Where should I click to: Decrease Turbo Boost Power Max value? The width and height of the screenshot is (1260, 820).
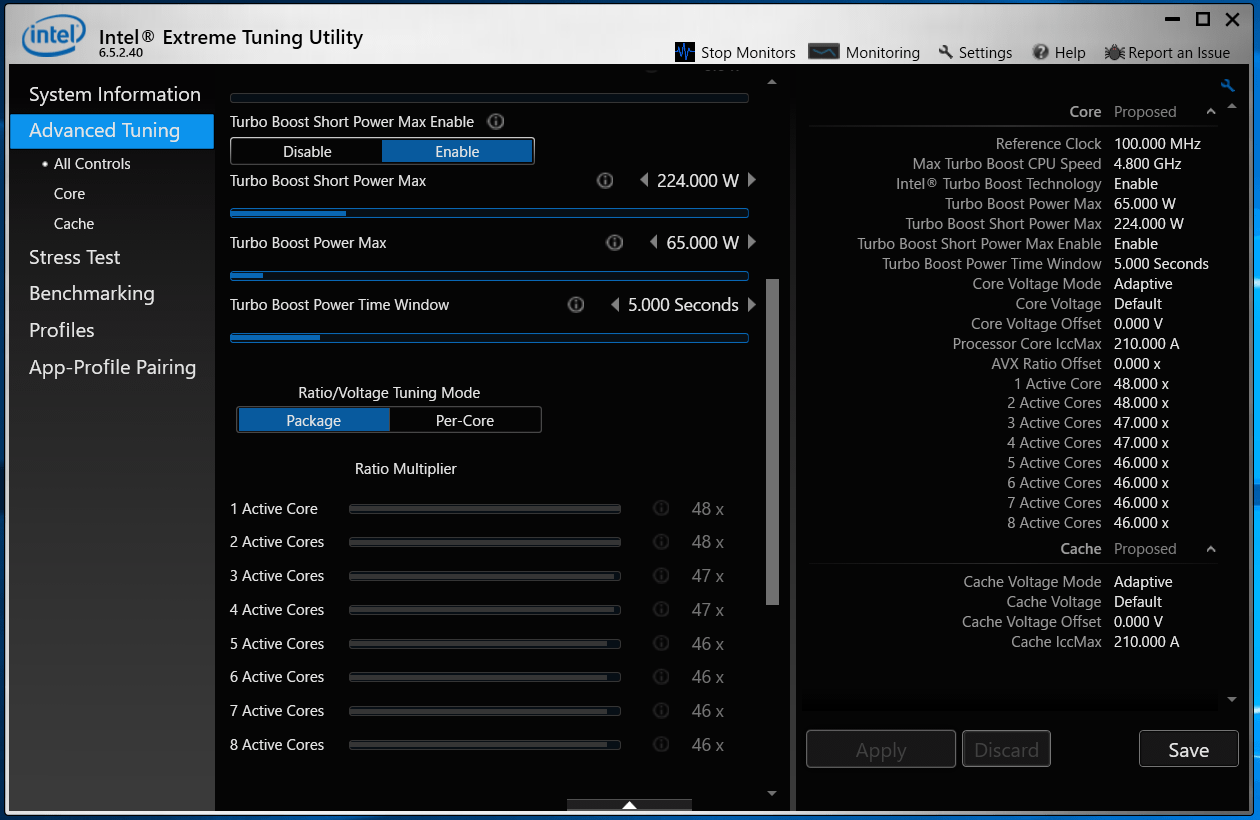click(x=654, y=243)
